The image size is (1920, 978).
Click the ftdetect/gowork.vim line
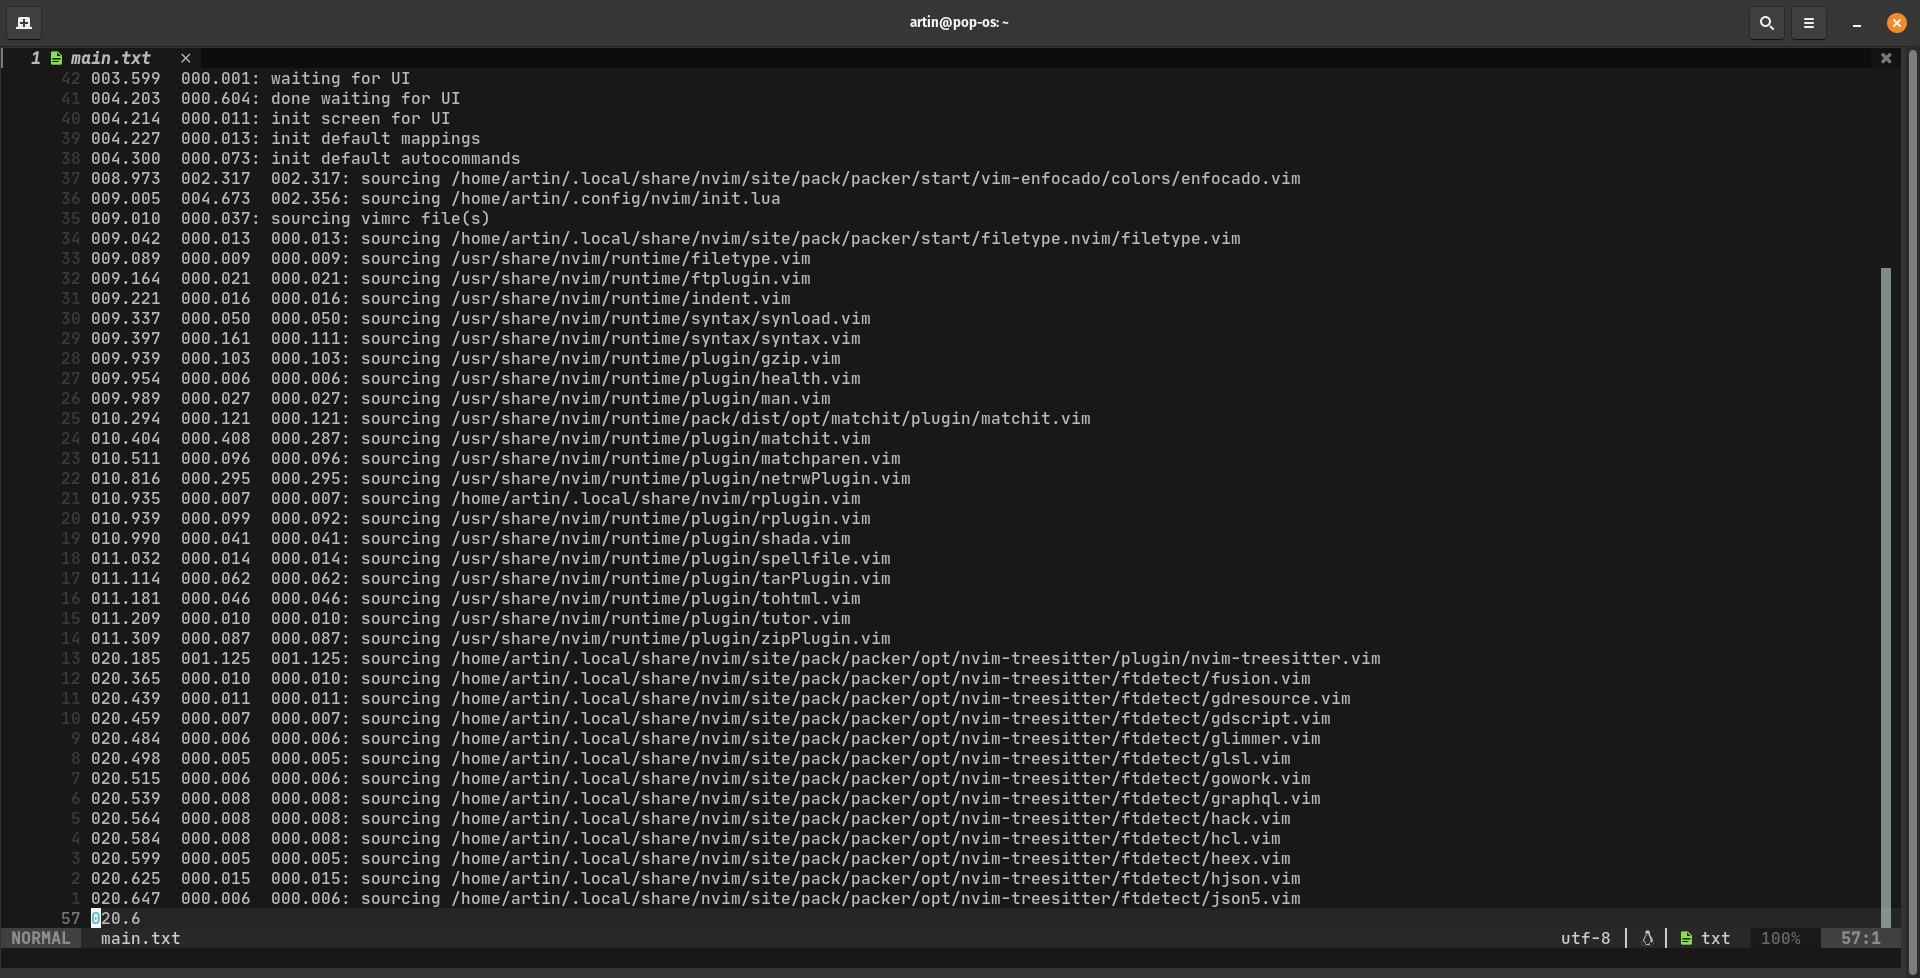[x=700, y=778]
